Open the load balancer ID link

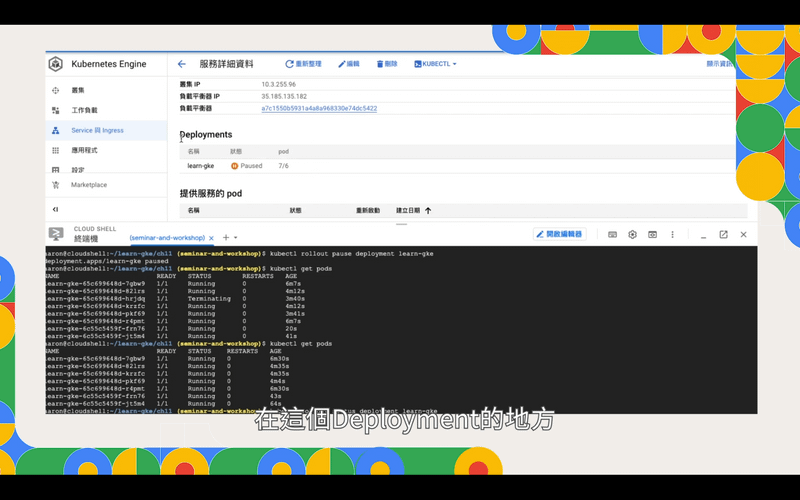[319, 108]
